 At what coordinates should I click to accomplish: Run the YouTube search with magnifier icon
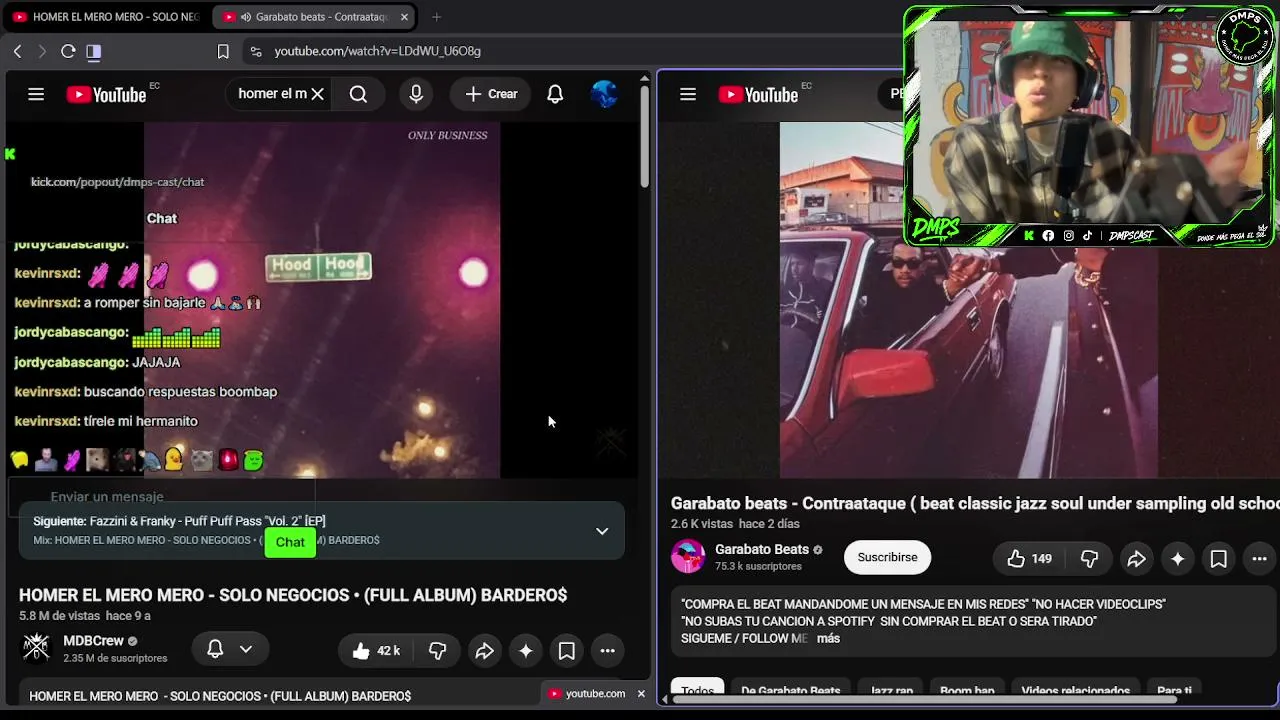tap(358, 94)
